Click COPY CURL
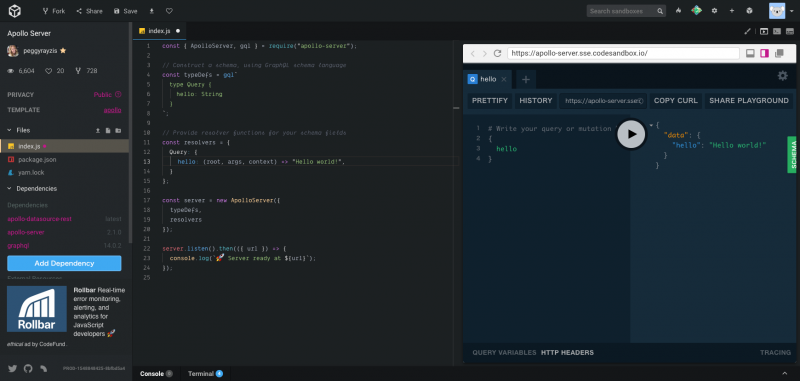Screen dimensions: 800x381 click(x=676, y=101)
